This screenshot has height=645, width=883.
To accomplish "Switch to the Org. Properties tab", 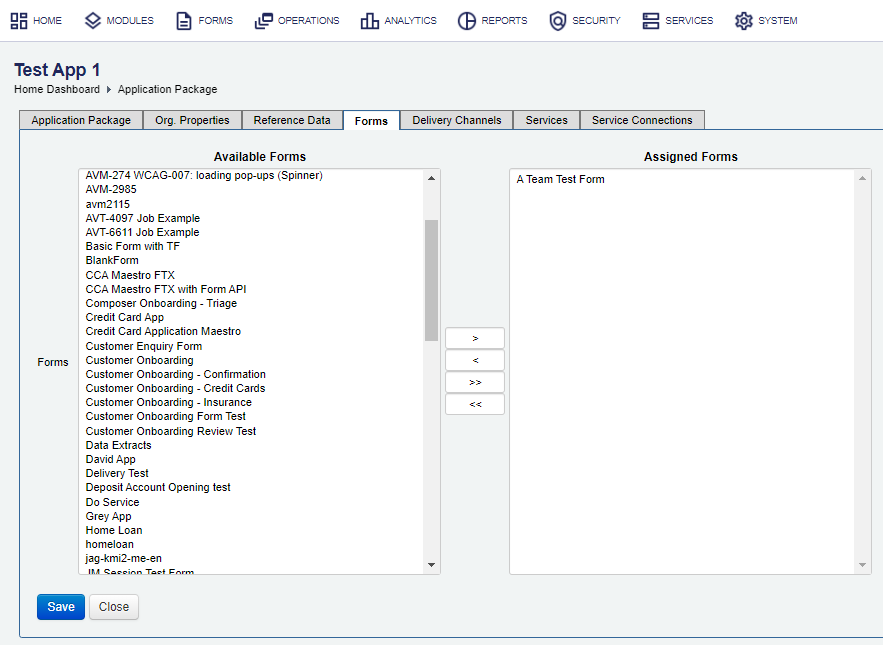I will tap(192, 120).
